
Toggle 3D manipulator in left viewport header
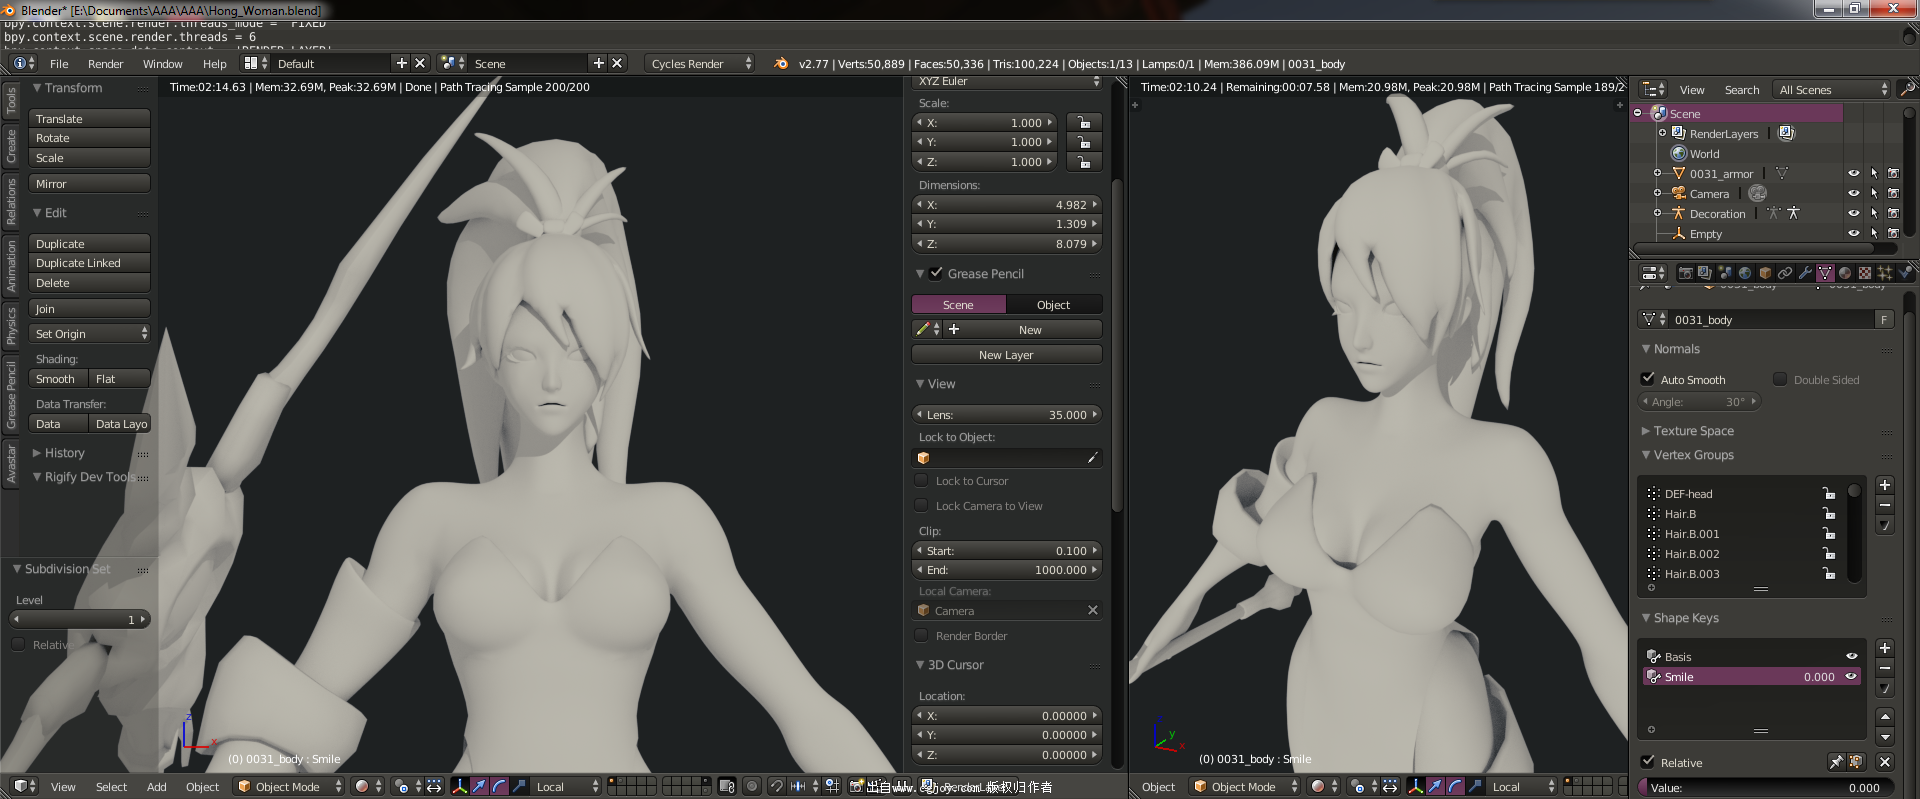(x=460, y=786)
